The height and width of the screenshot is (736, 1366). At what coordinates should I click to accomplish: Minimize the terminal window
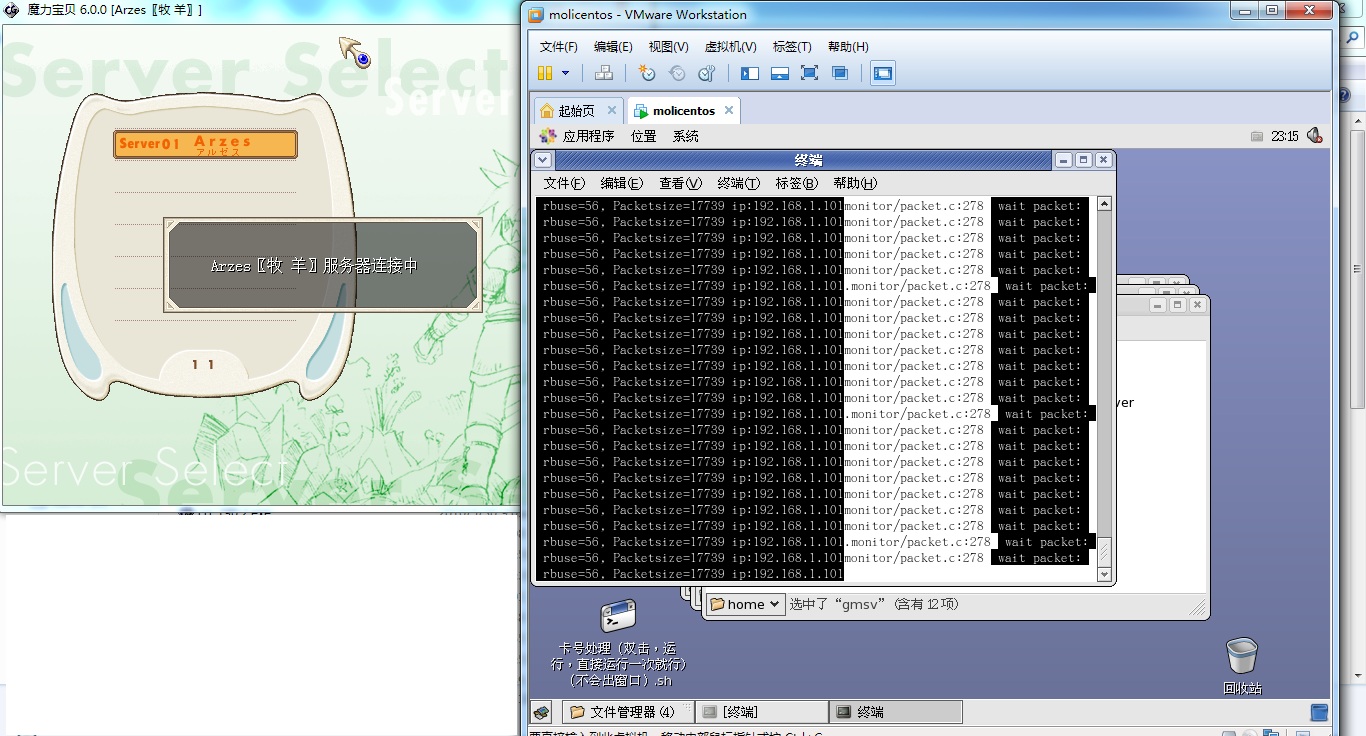coord(1064,160)
